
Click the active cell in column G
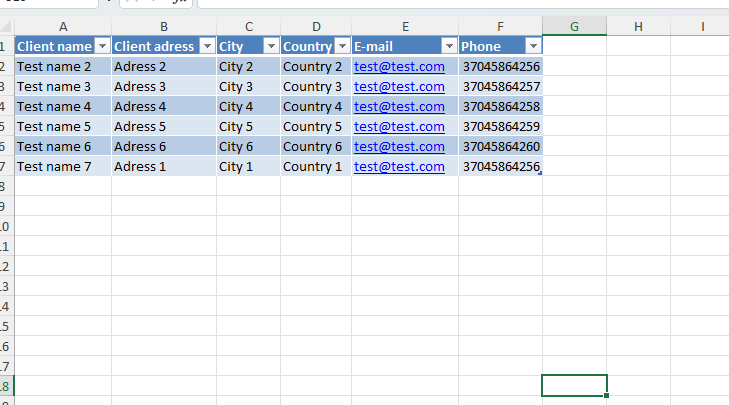(x=574, y=385)
